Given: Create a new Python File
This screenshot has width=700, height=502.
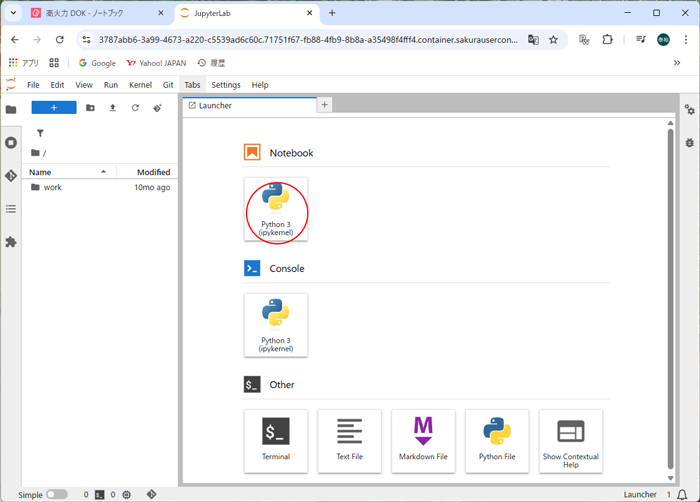Looking at the screenshot, I should [497, 440].
